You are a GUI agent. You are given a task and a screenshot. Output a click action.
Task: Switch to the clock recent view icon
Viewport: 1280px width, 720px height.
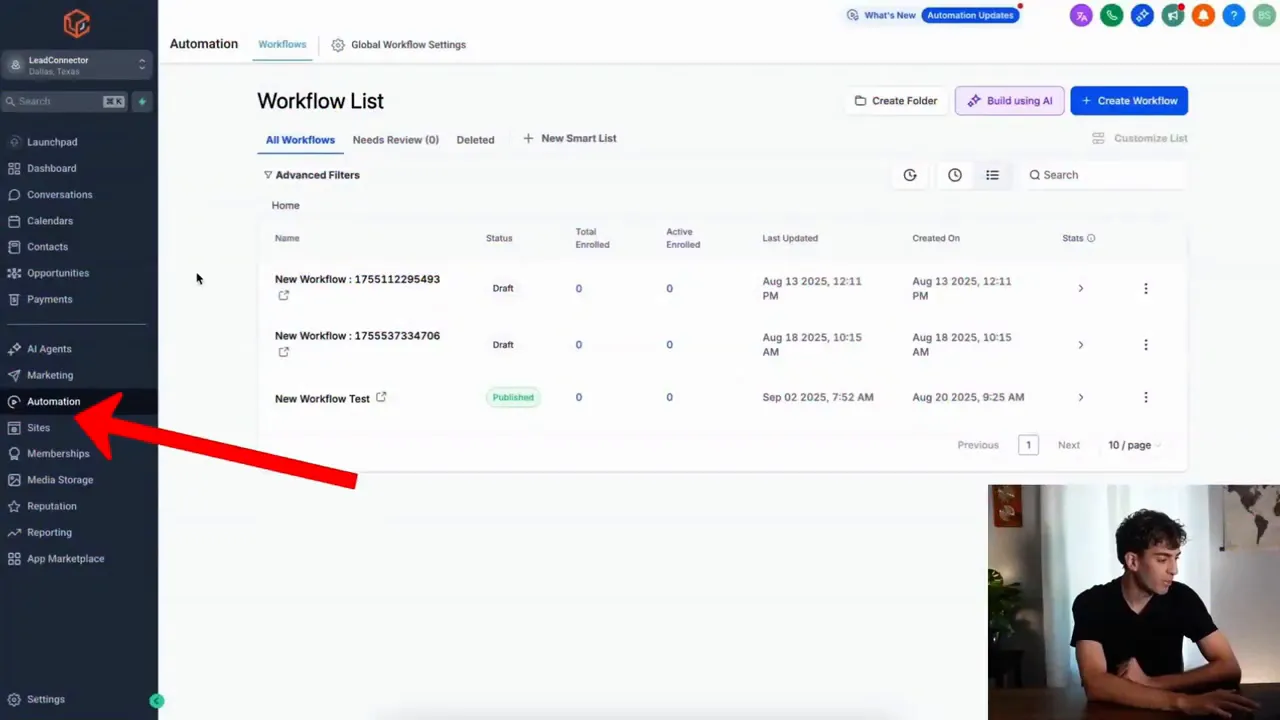955,175
